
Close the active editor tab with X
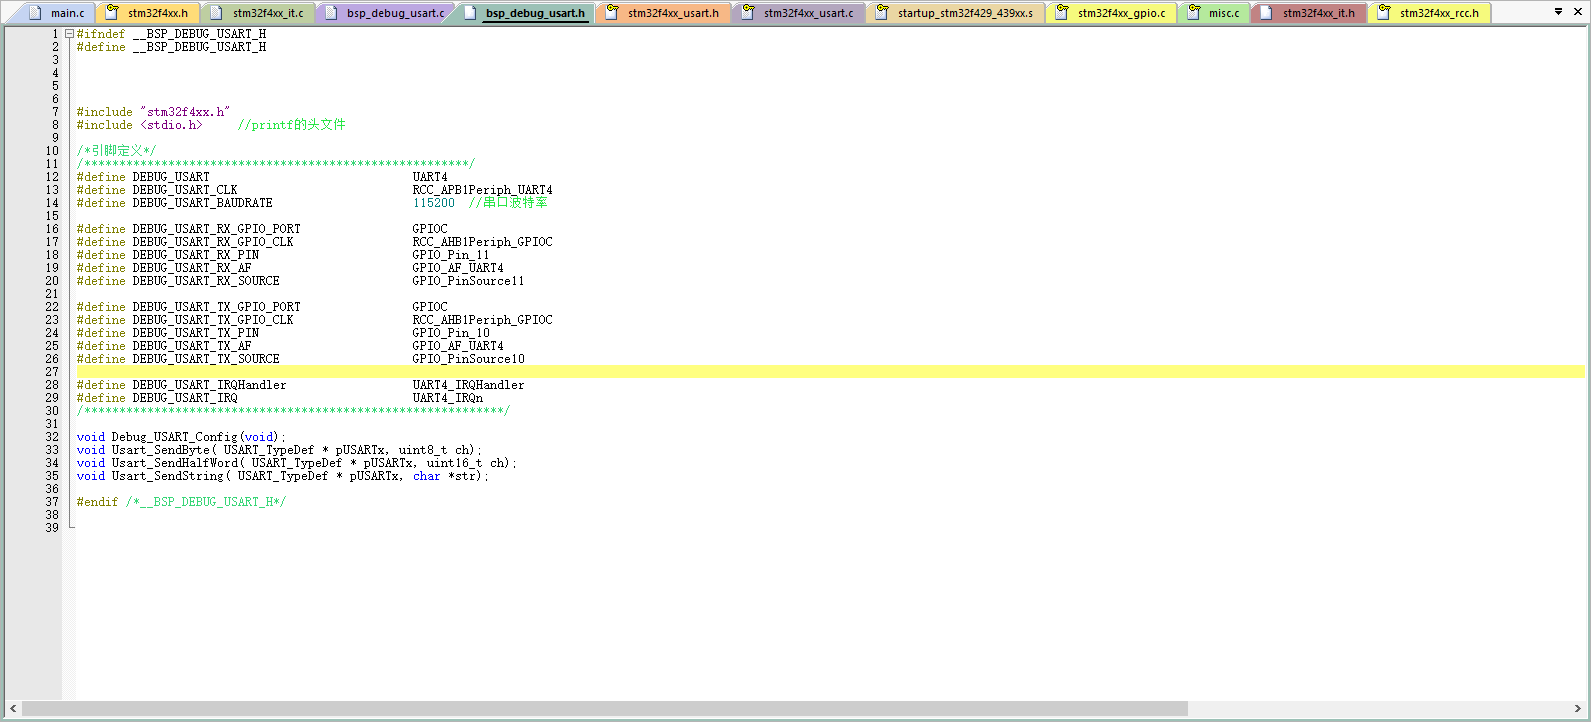pos(1576,12)
